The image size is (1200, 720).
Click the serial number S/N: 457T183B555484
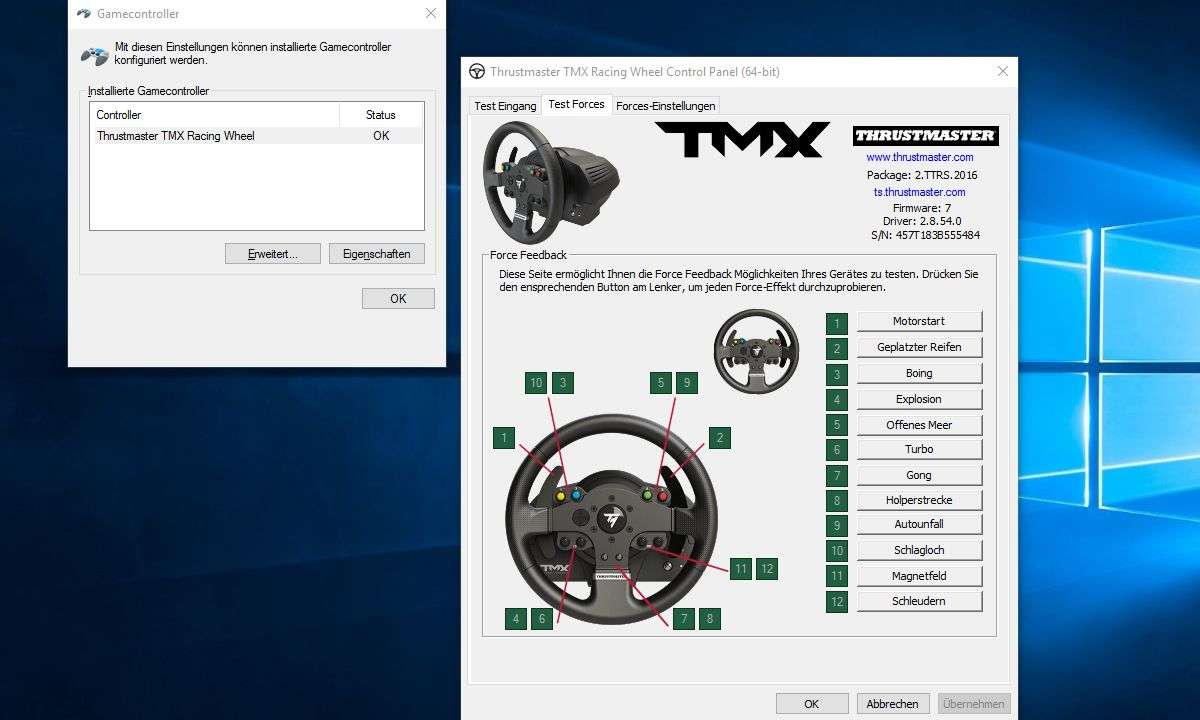pos(925,235)
